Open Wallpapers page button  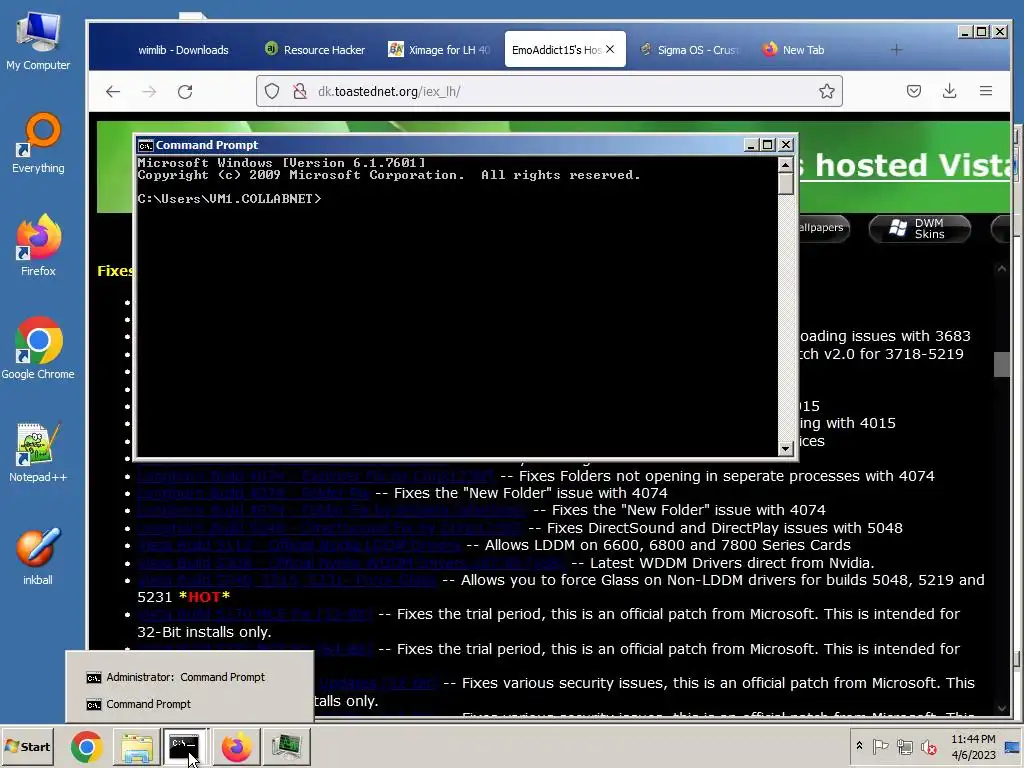click(x=823, y=229)
